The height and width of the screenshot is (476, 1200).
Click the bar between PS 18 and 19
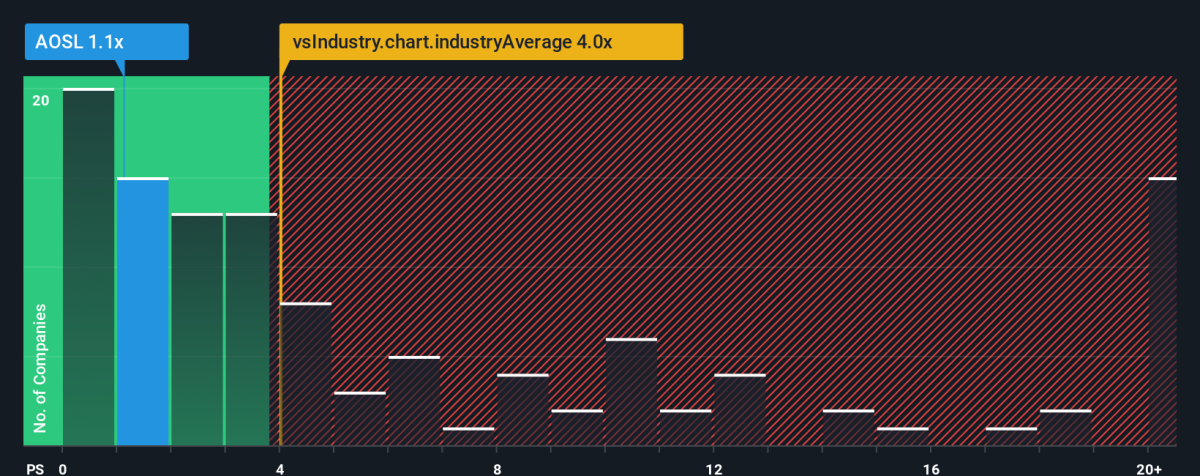pyautogui.click(x=1065, y=428)
